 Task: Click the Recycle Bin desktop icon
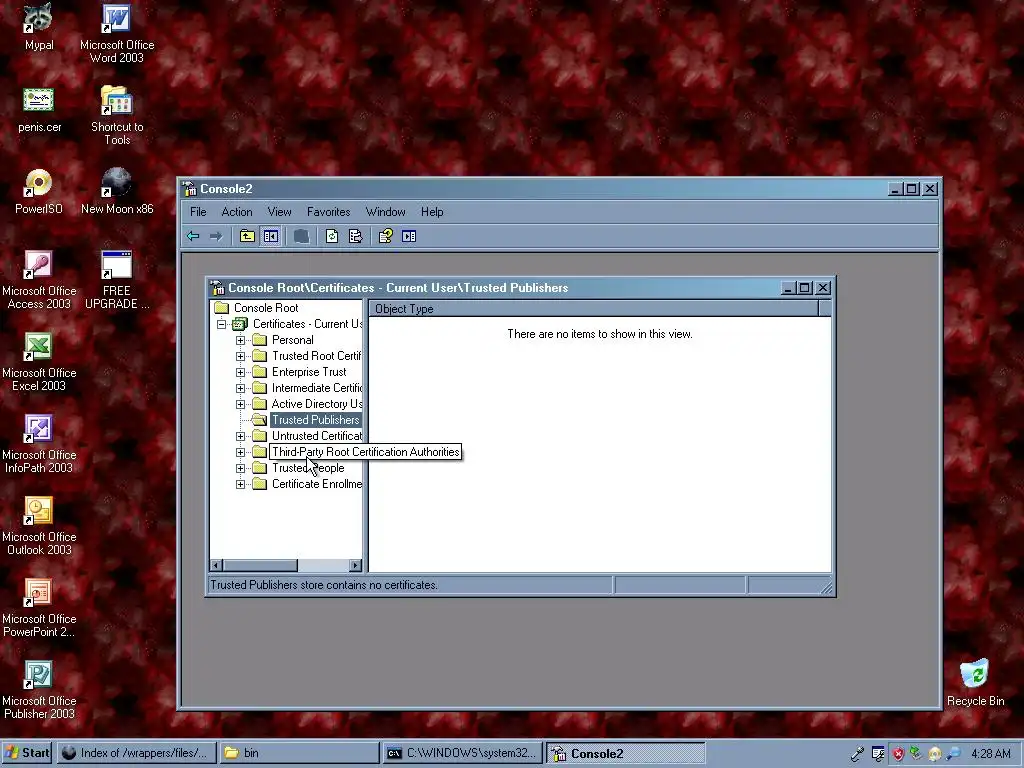[976, 683]
